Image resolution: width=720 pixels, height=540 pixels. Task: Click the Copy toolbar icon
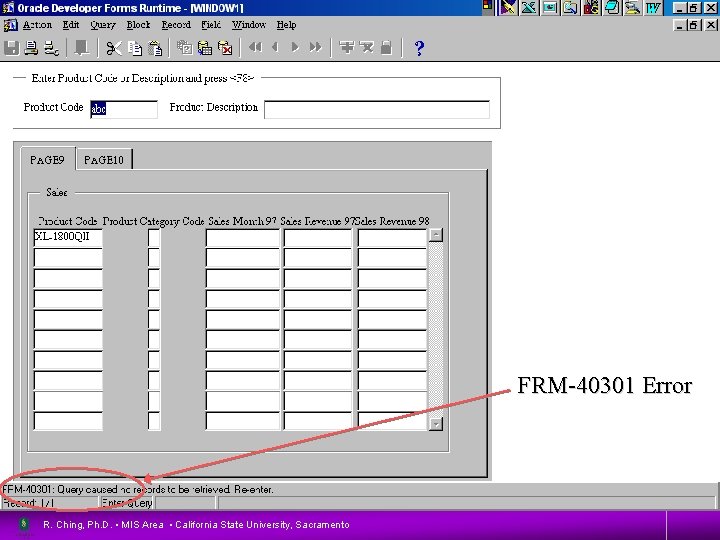(x=135, y=48)
